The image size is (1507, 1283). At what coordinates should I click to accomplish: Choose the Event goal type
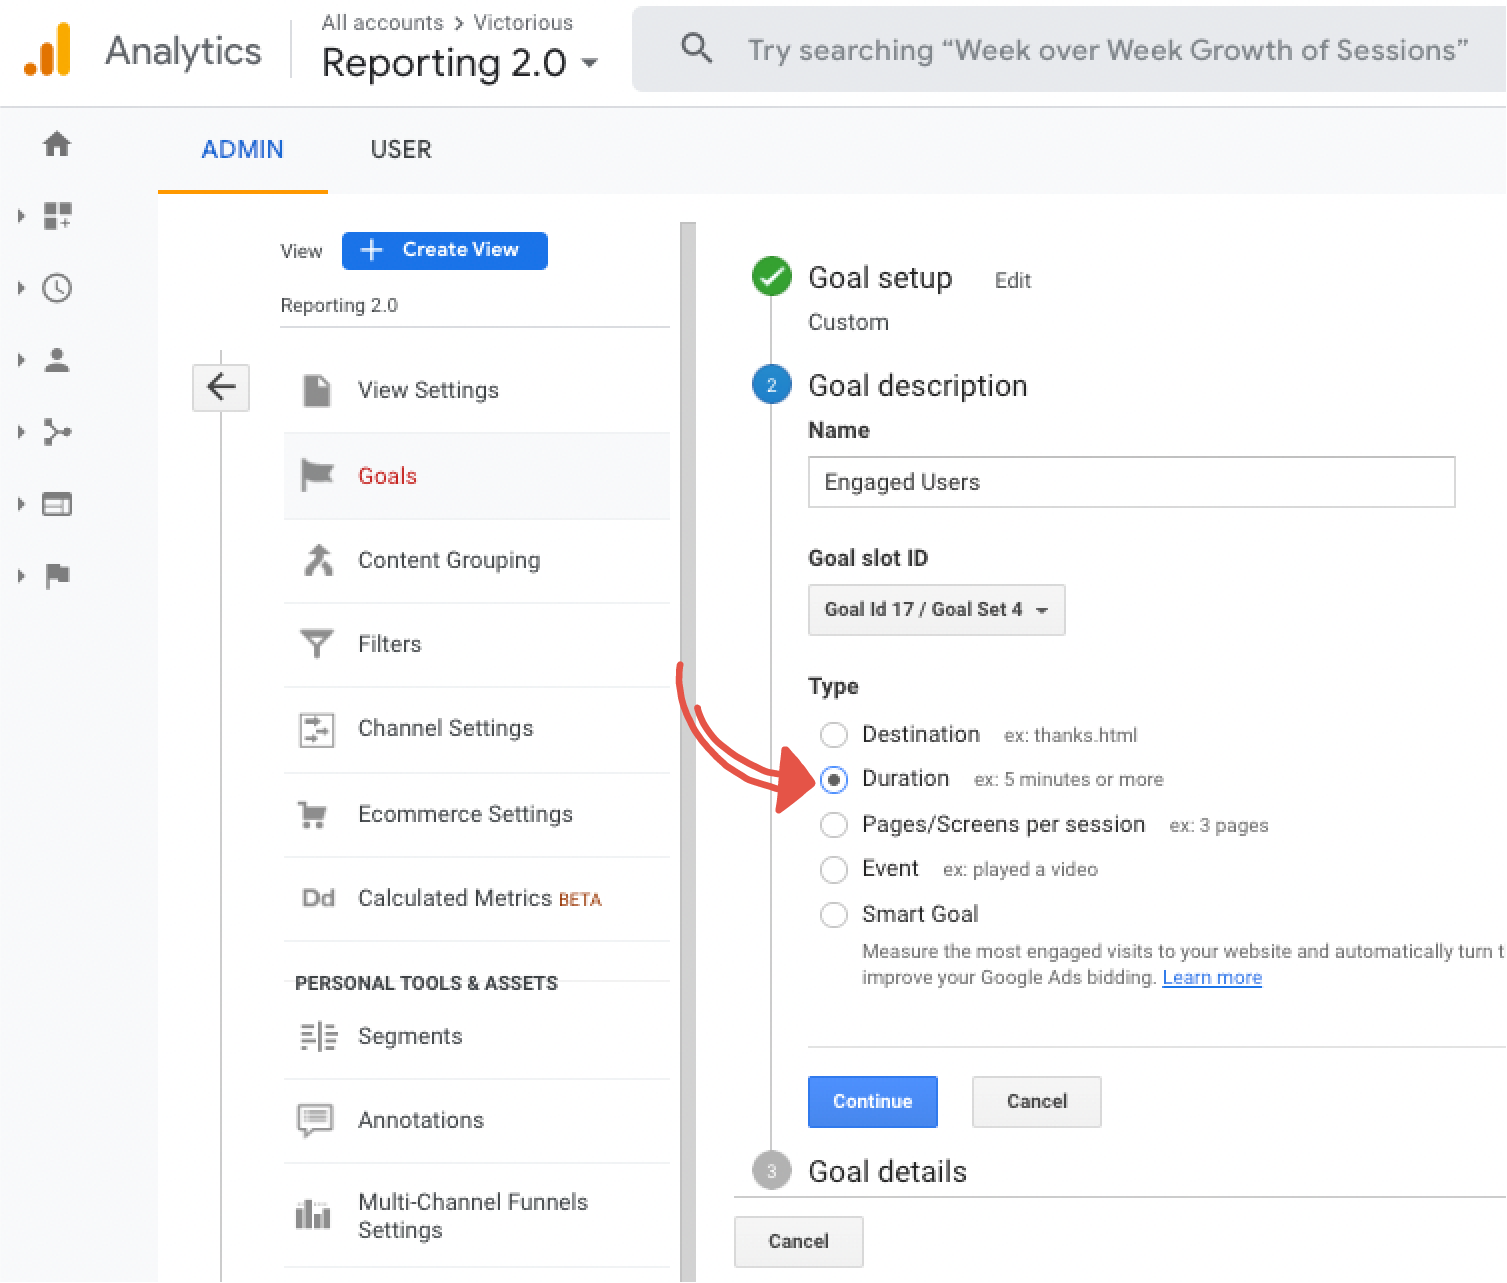click(x=834, y=869)
